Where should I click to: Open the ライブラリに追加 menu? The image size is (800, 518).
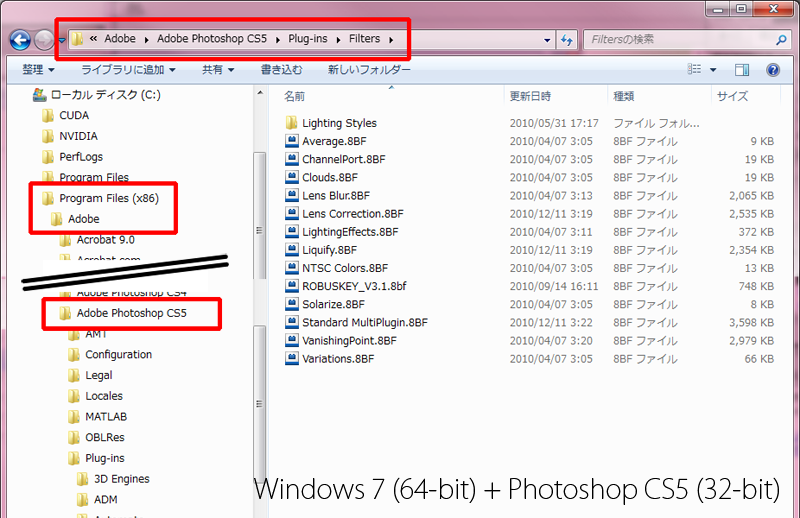click(x=128, y=69)
